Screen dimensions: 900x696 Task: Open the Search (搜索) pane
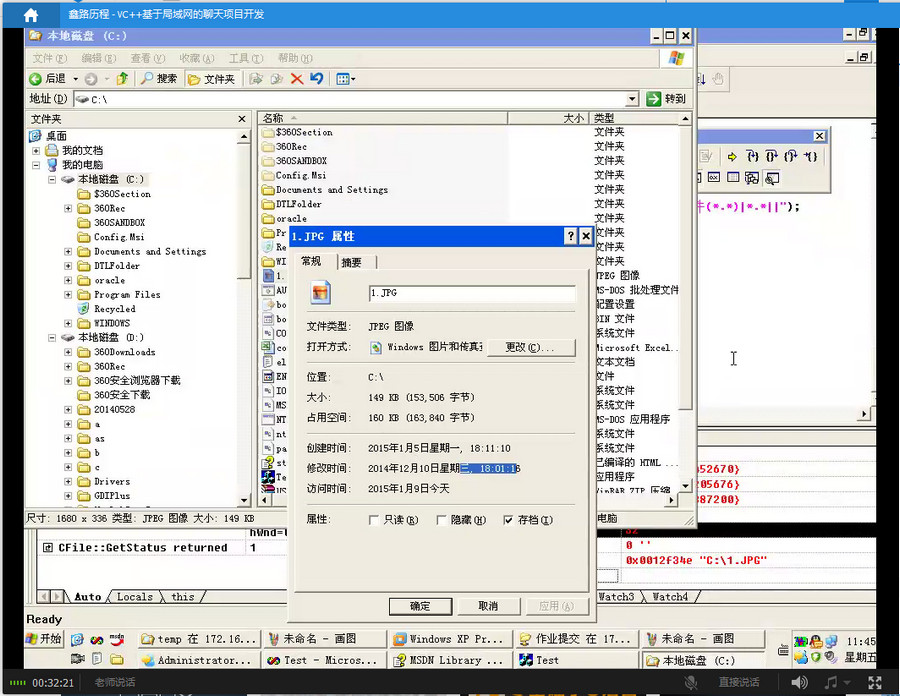pyautogui.click(x=158, y=79)
